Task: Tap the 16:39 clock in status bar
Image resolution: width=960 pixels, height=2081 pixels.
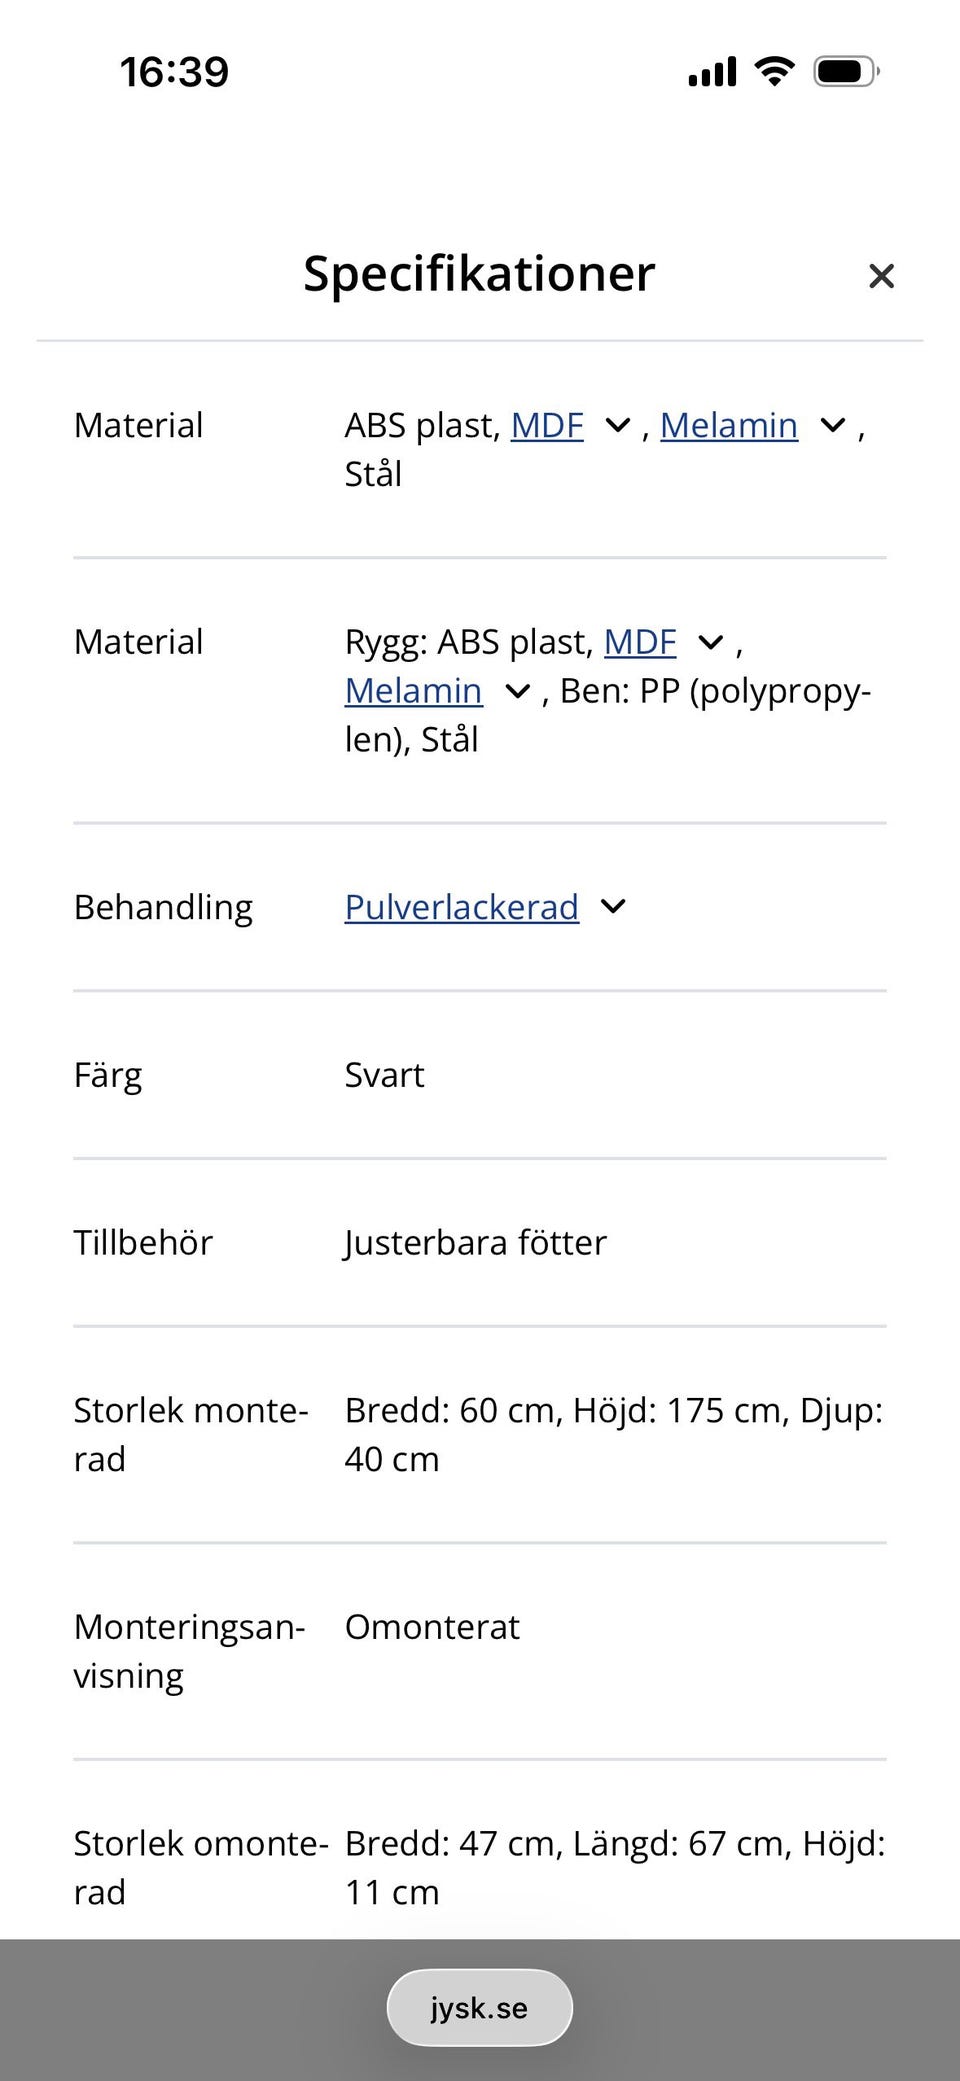Action: coord(174,72)
